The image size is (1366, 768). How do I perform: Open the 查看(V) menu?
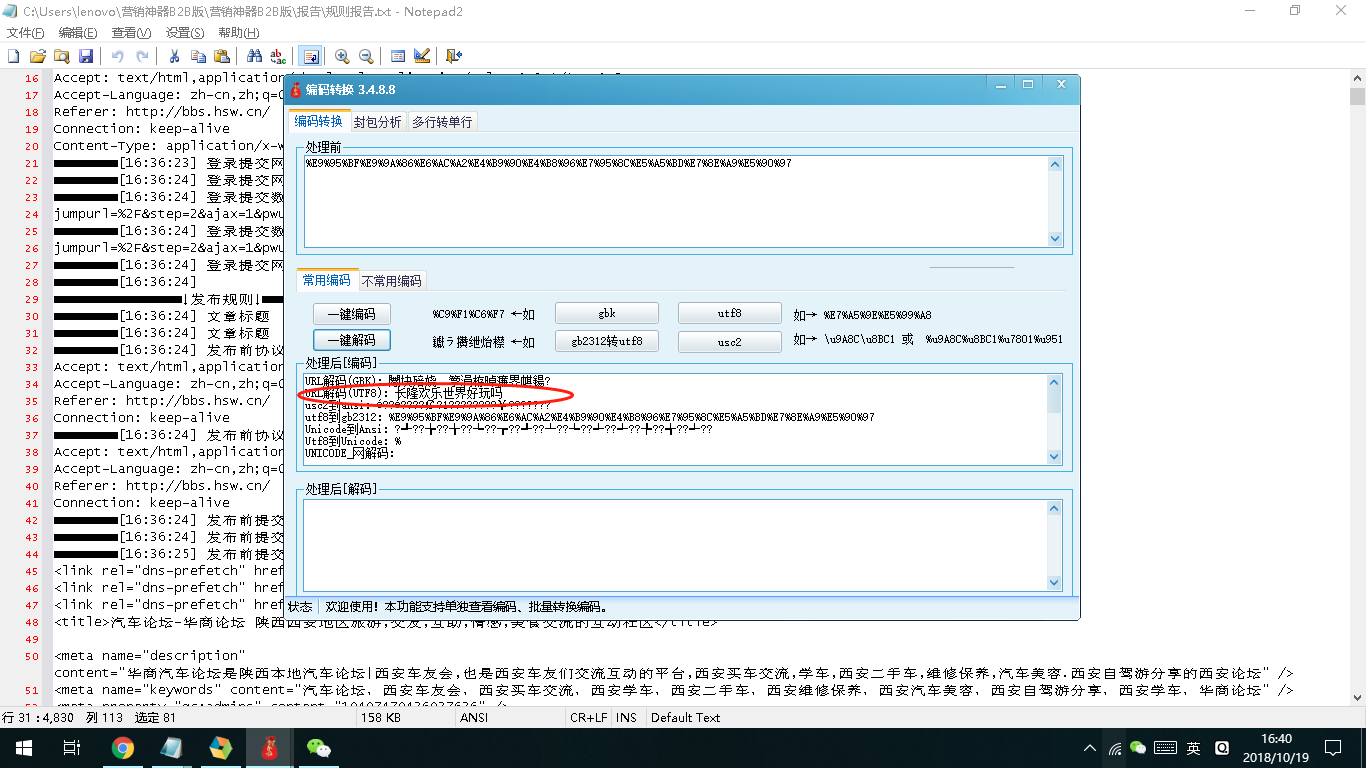coord(130,32)
